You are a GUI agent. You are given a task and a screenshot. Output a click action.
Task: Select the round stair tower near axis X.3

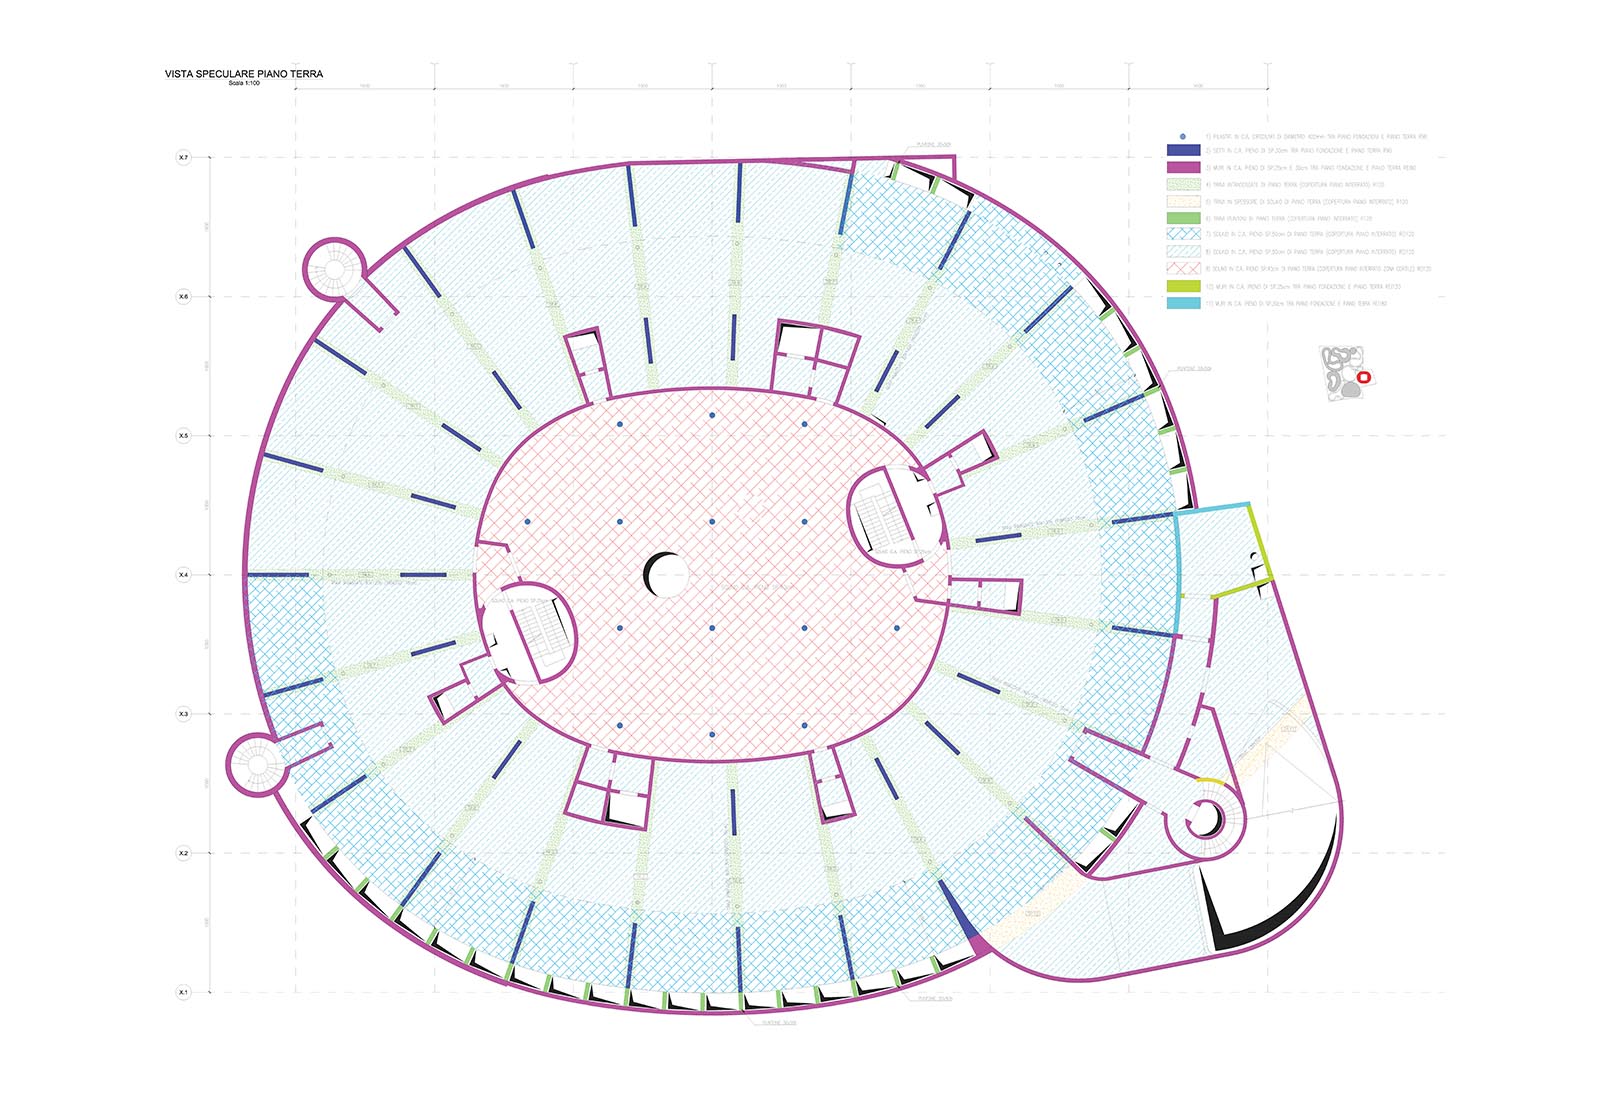click(258, 765)
